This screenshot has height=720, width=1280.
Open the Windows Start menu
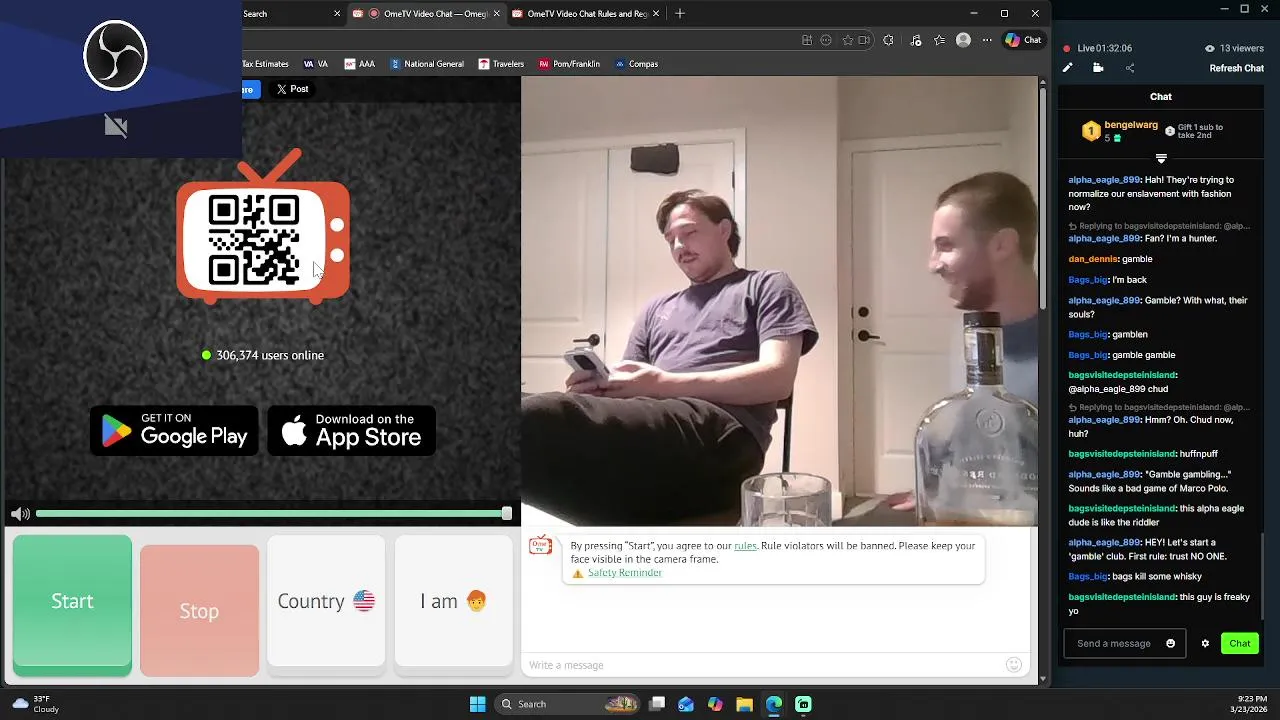tap(478, 704)
